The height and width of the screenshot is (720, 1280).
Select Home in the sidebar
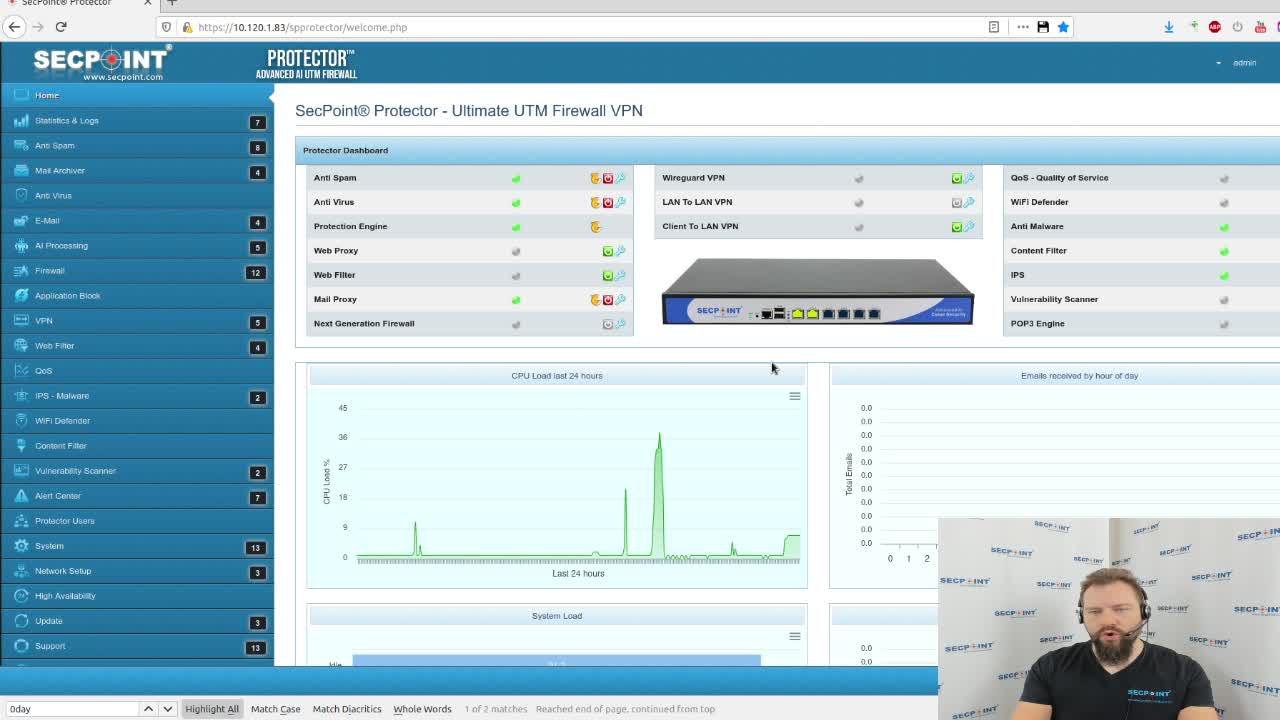137,95
